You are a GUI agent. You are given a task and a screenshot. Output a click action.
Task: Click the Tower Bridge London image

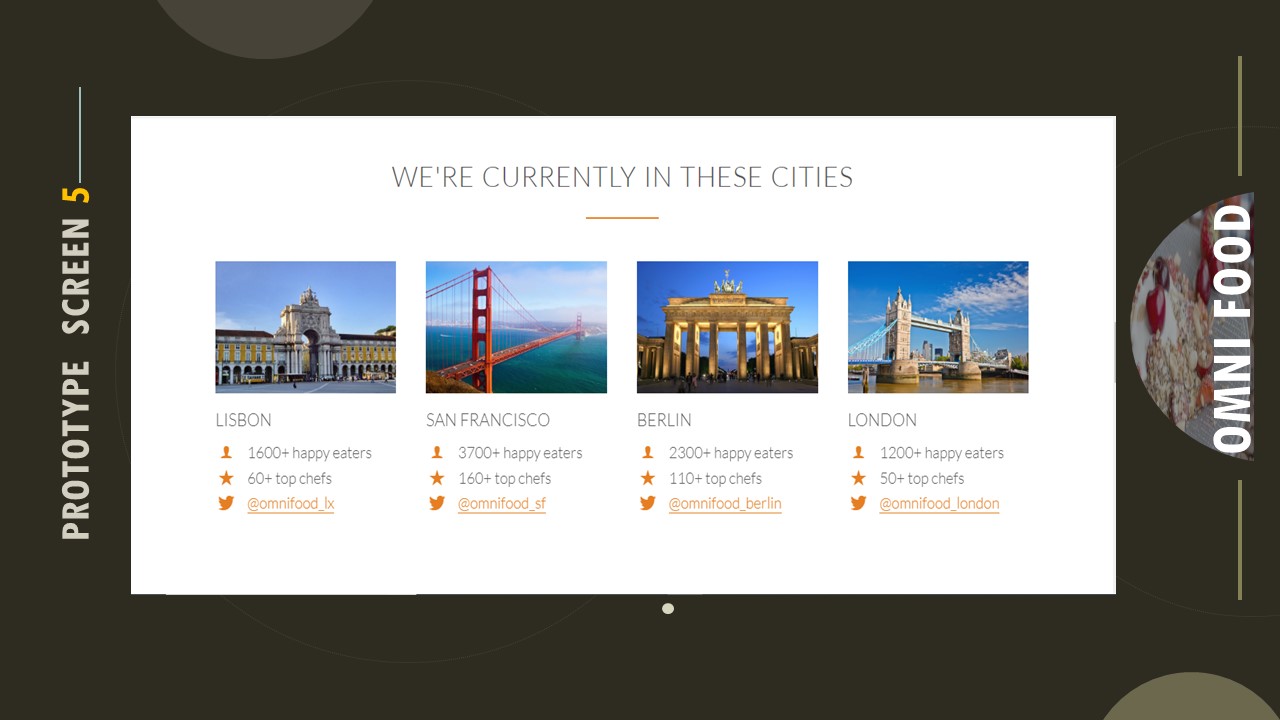click(938, 327)
